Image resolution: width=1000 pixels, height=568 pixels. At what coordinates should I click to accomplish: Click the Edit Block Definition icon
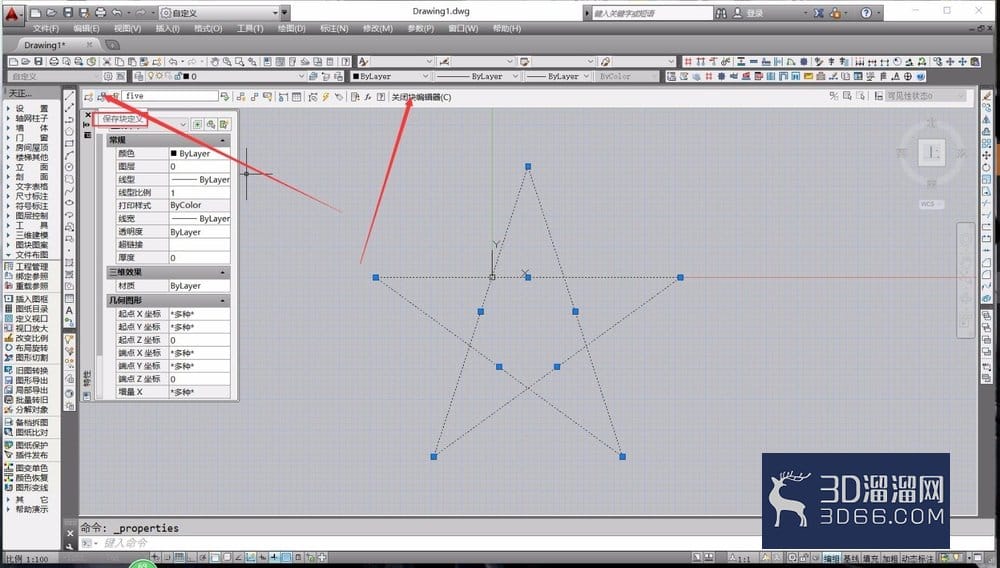point(89,96)
